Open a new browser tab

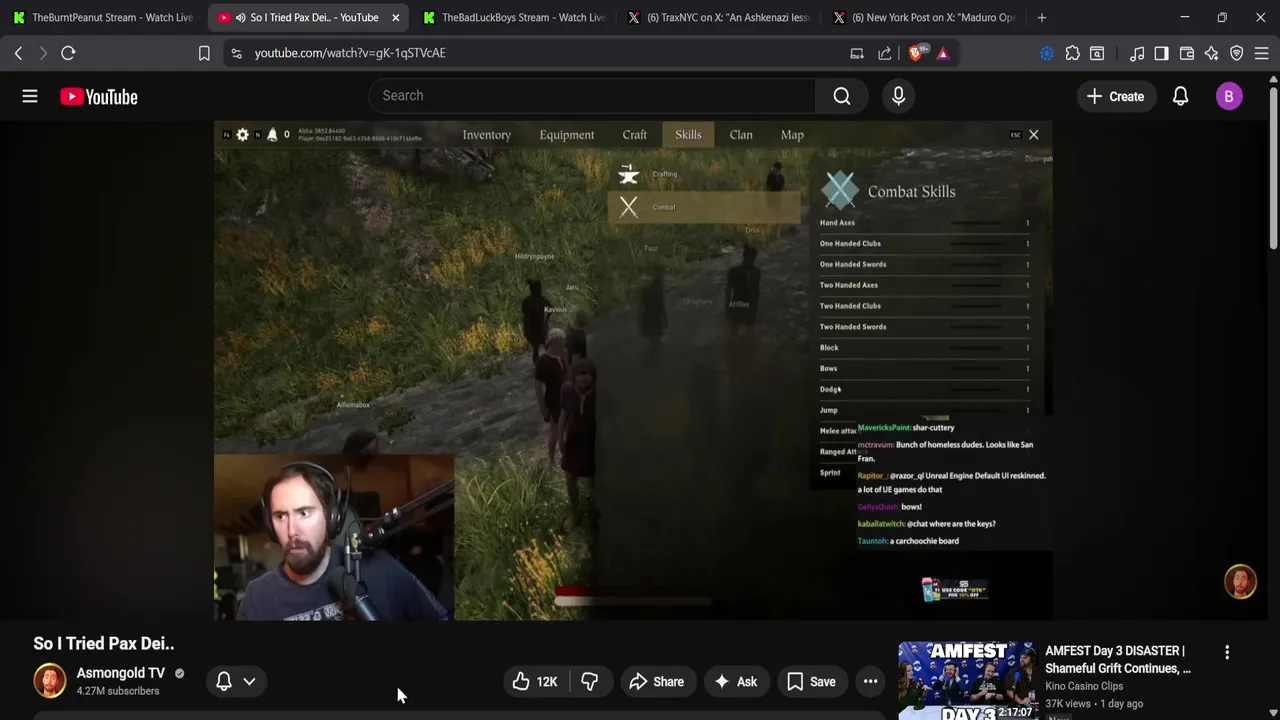point(1041,17)
